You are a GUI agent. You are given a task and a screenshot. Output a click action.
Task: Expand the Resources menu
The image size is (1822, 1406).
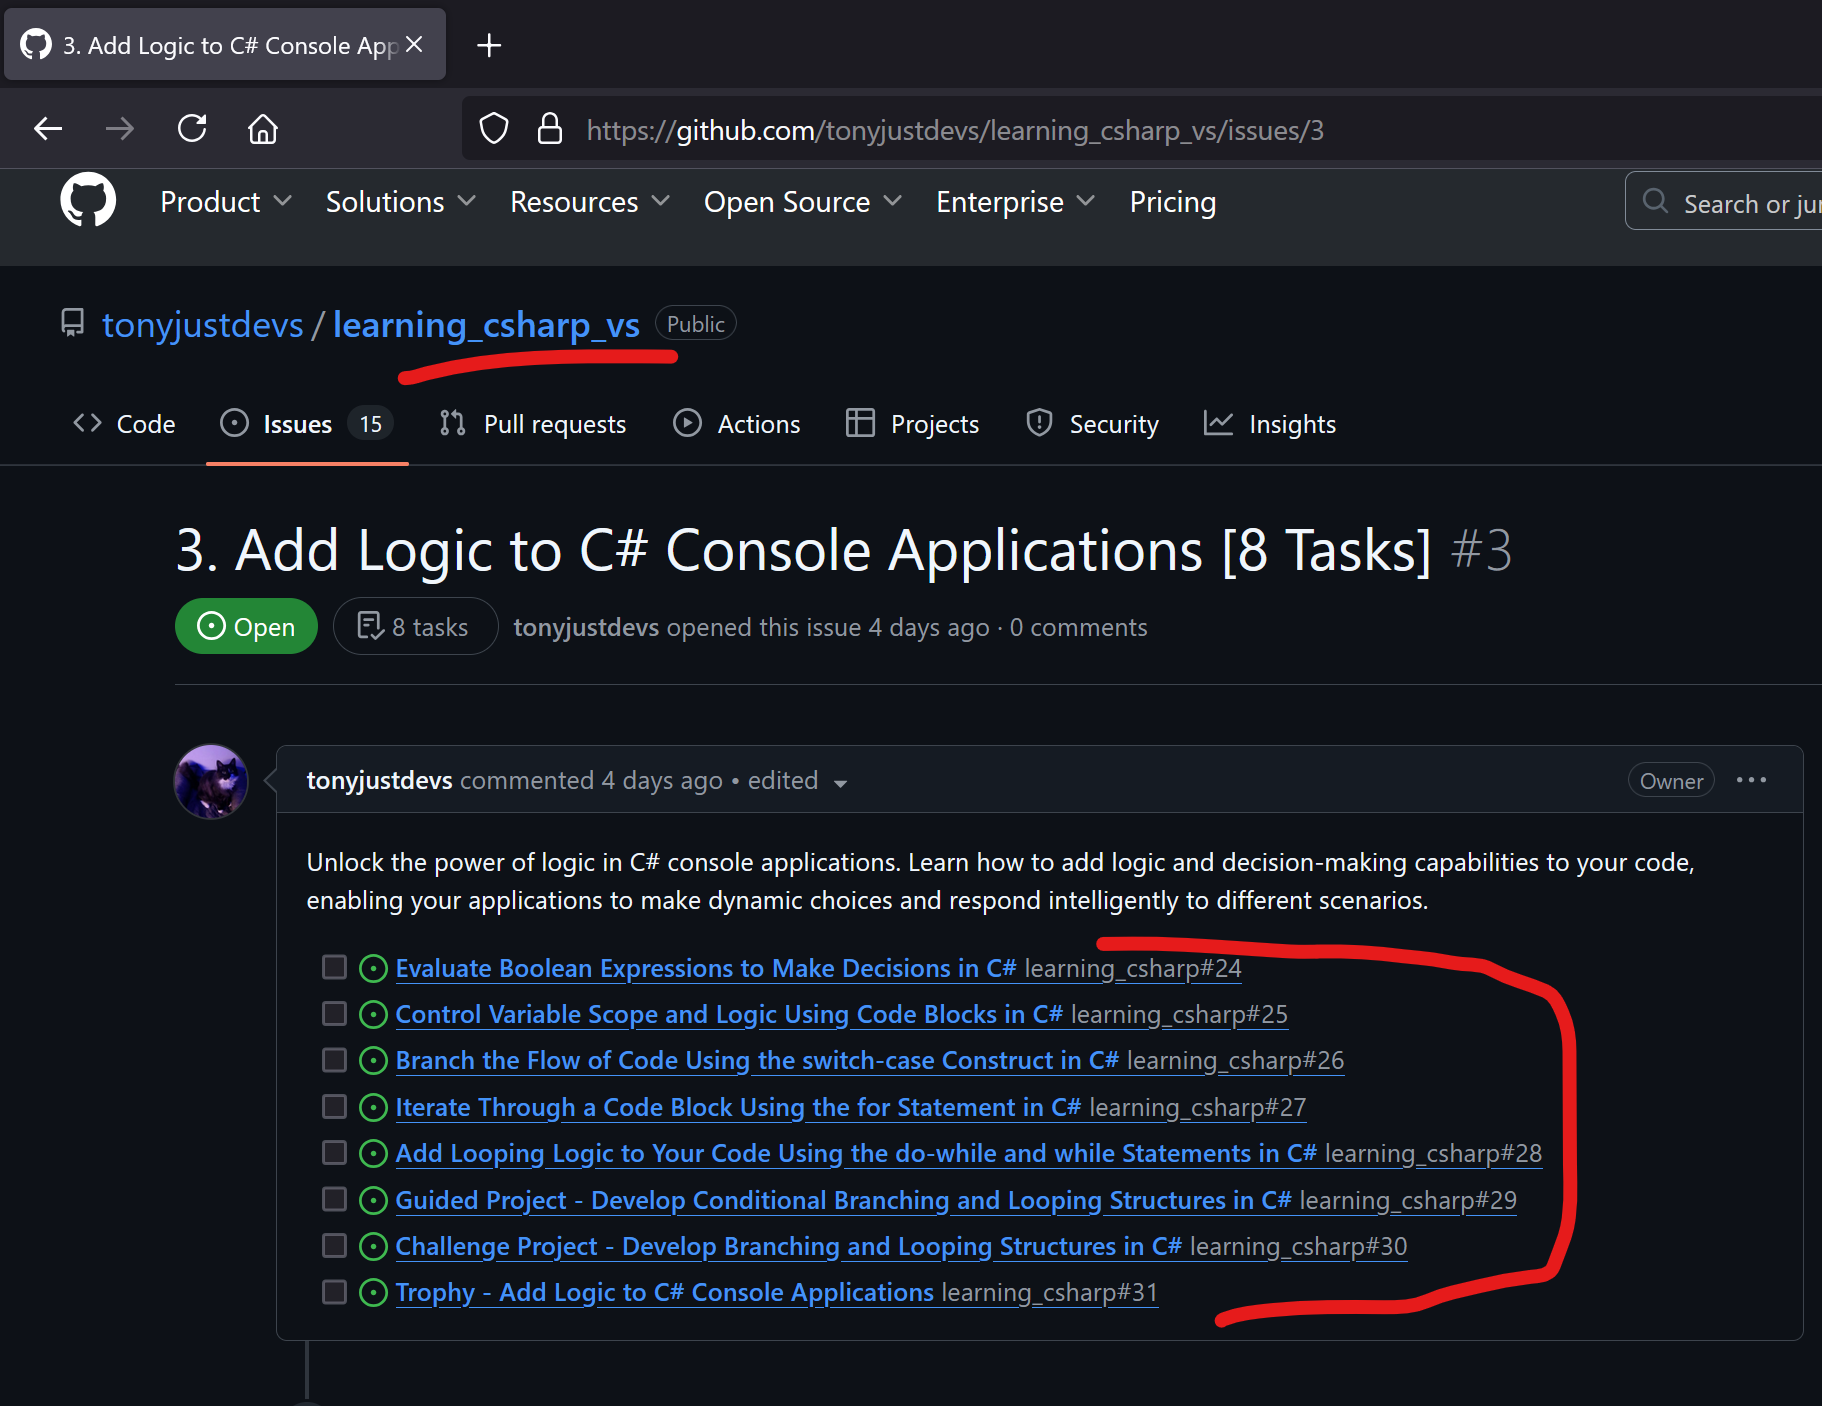click(x=590, y=202)
